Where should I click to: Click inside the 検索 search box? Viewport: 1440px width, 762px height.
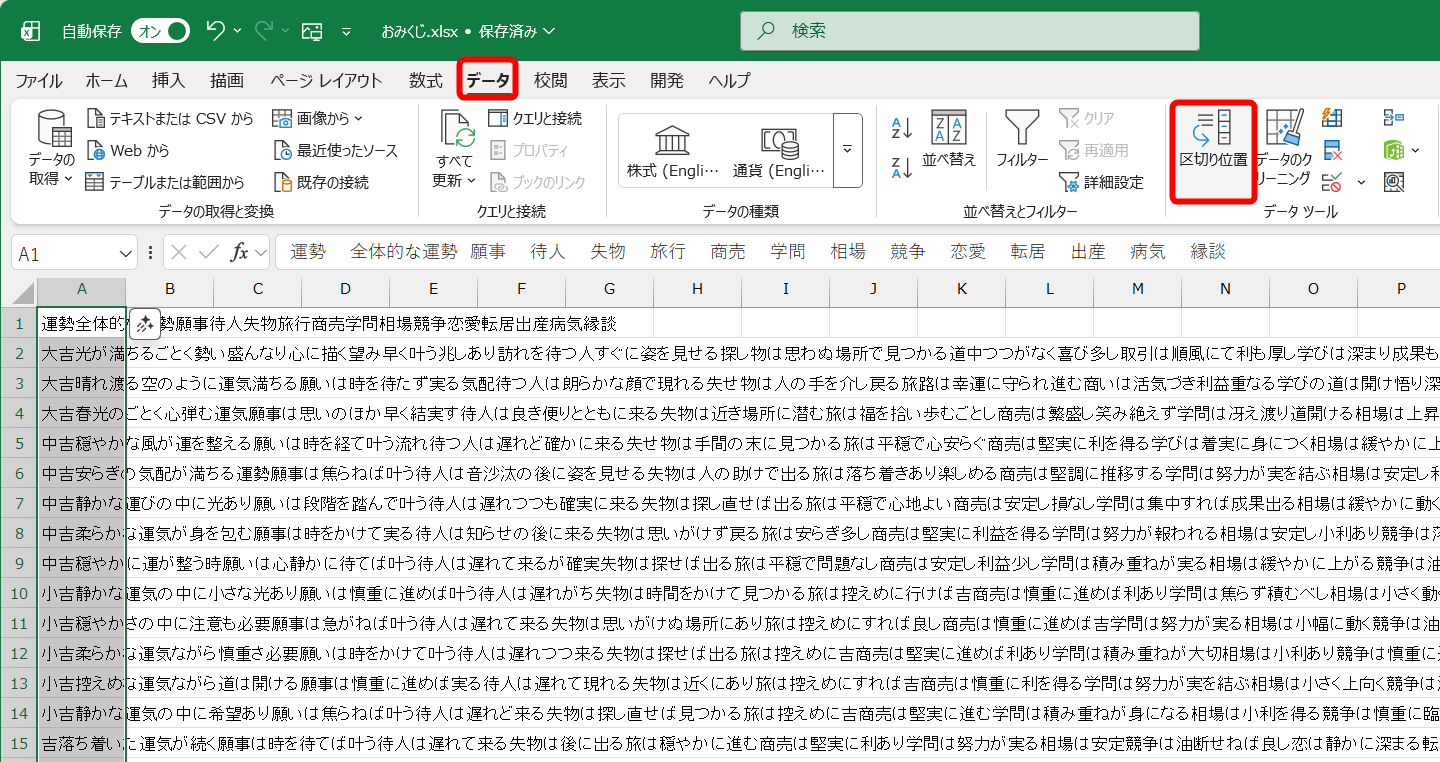pos(968,31)
